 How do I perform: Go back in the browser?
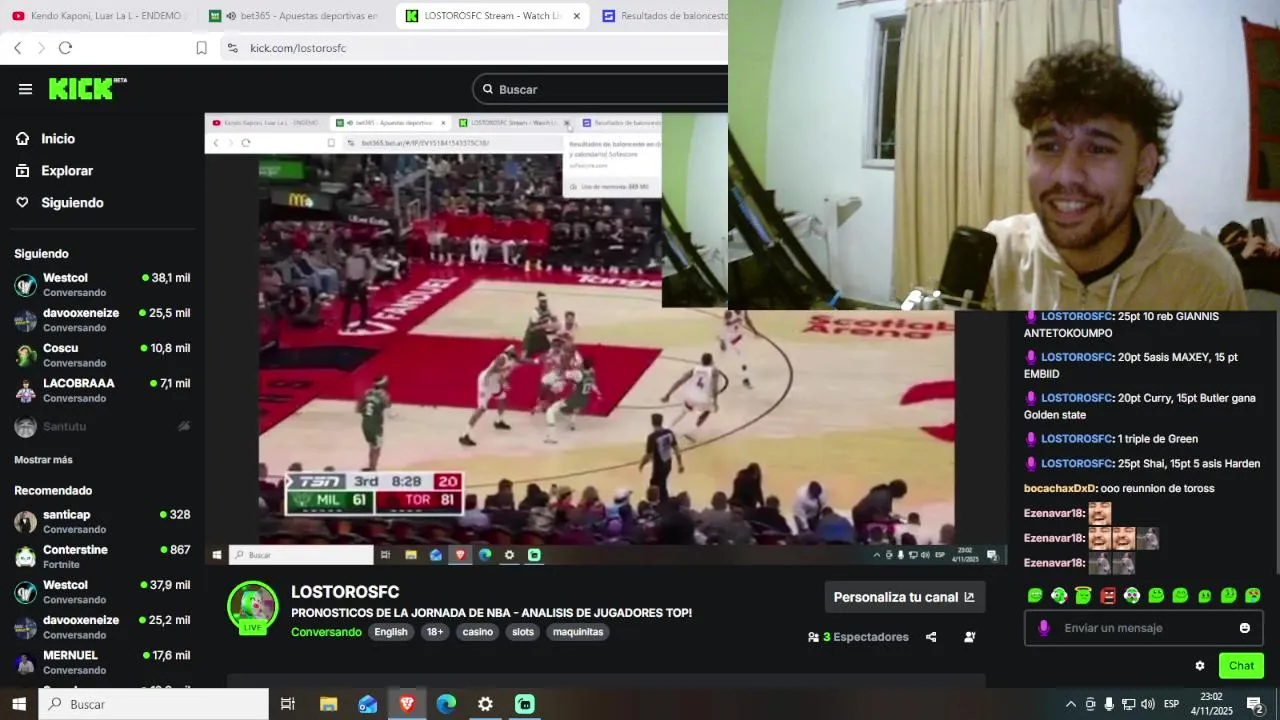18,48
